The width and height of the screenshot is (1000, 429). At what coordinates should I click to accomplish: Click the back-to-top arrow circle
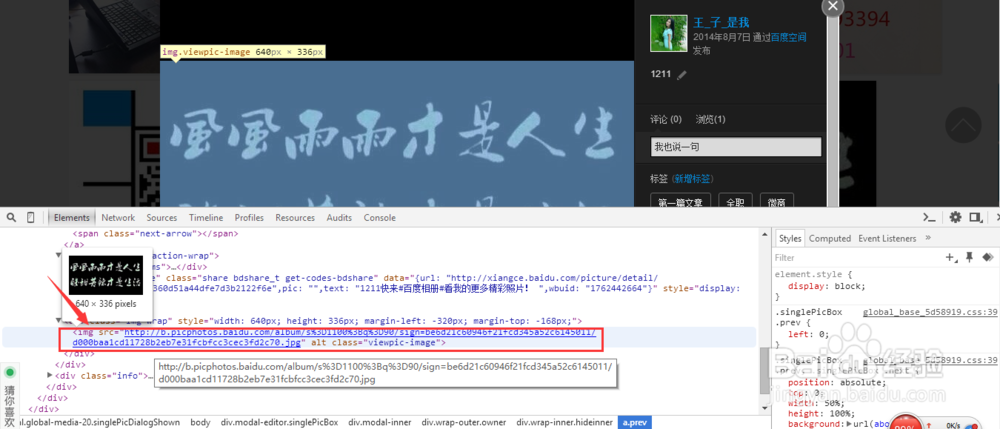point(962,125)
